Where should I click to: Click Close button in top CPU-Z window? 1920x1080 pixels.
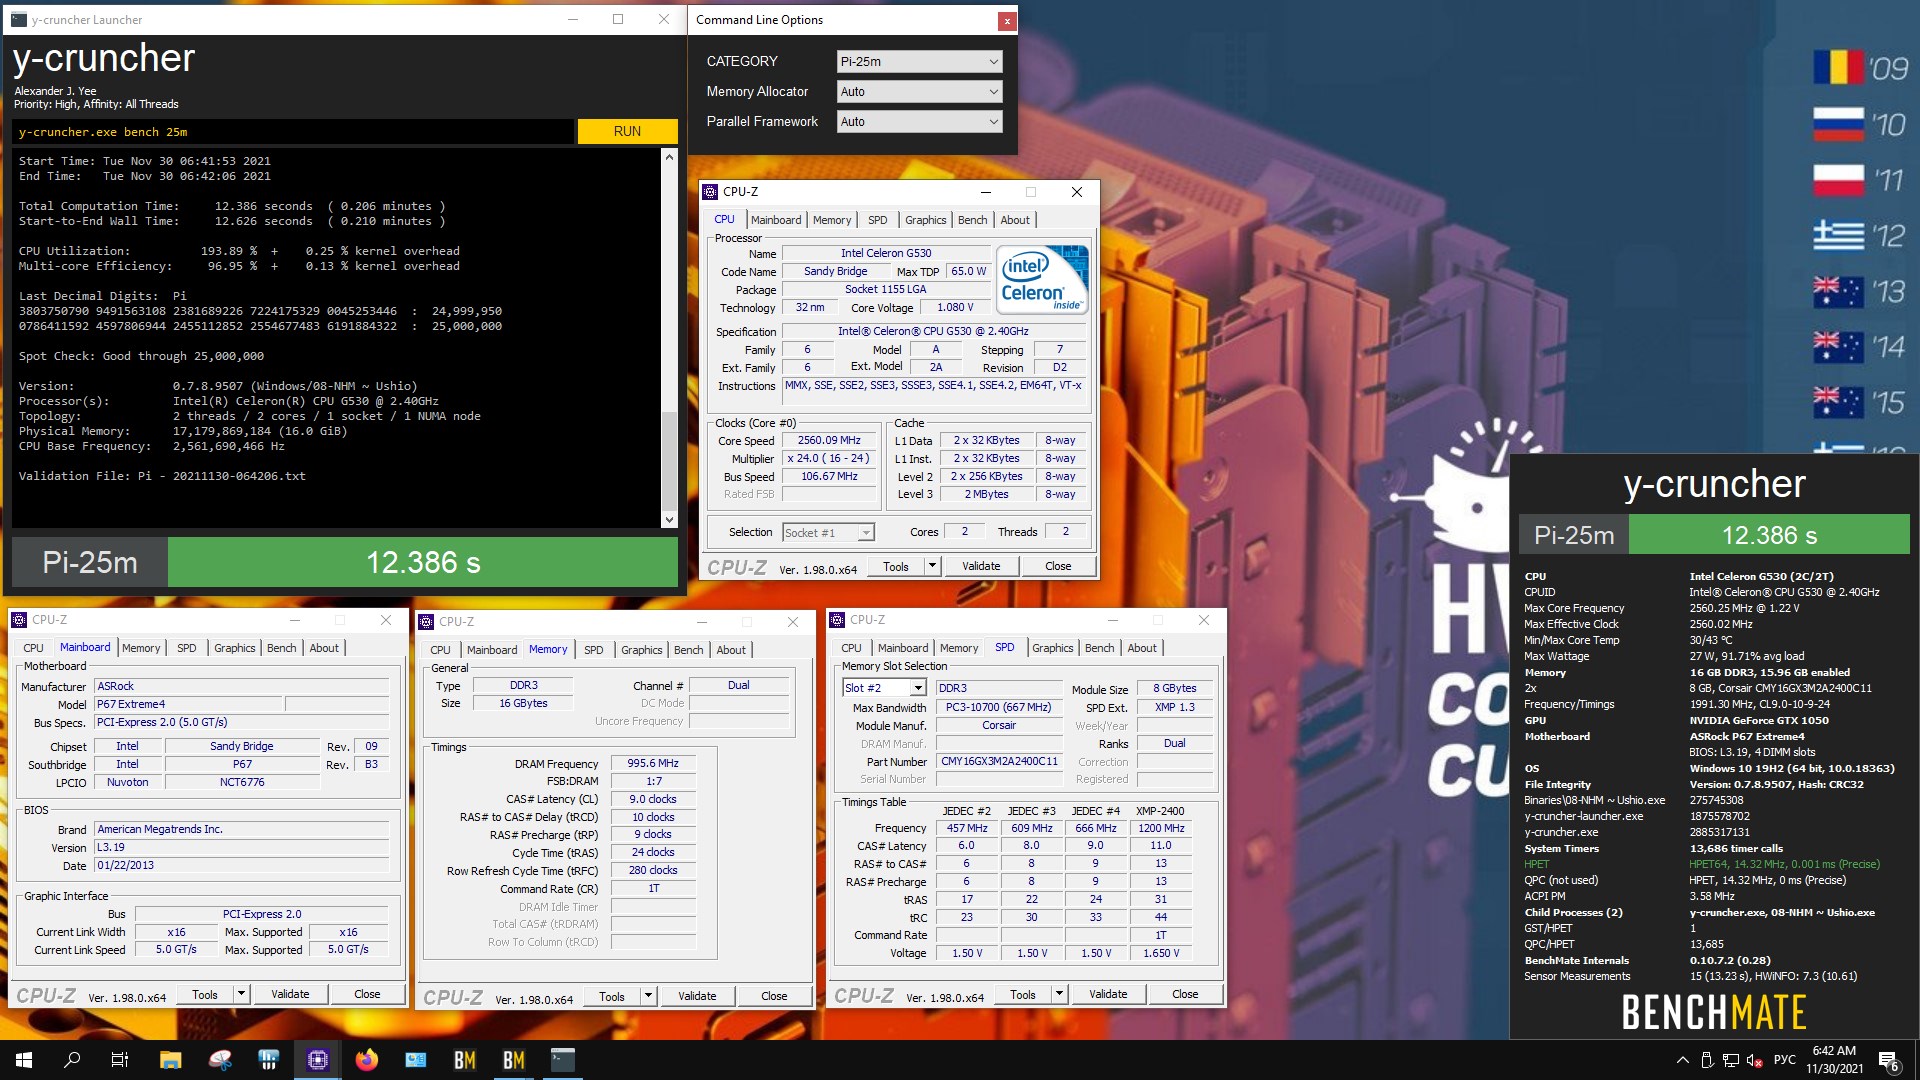(1058, 566)
